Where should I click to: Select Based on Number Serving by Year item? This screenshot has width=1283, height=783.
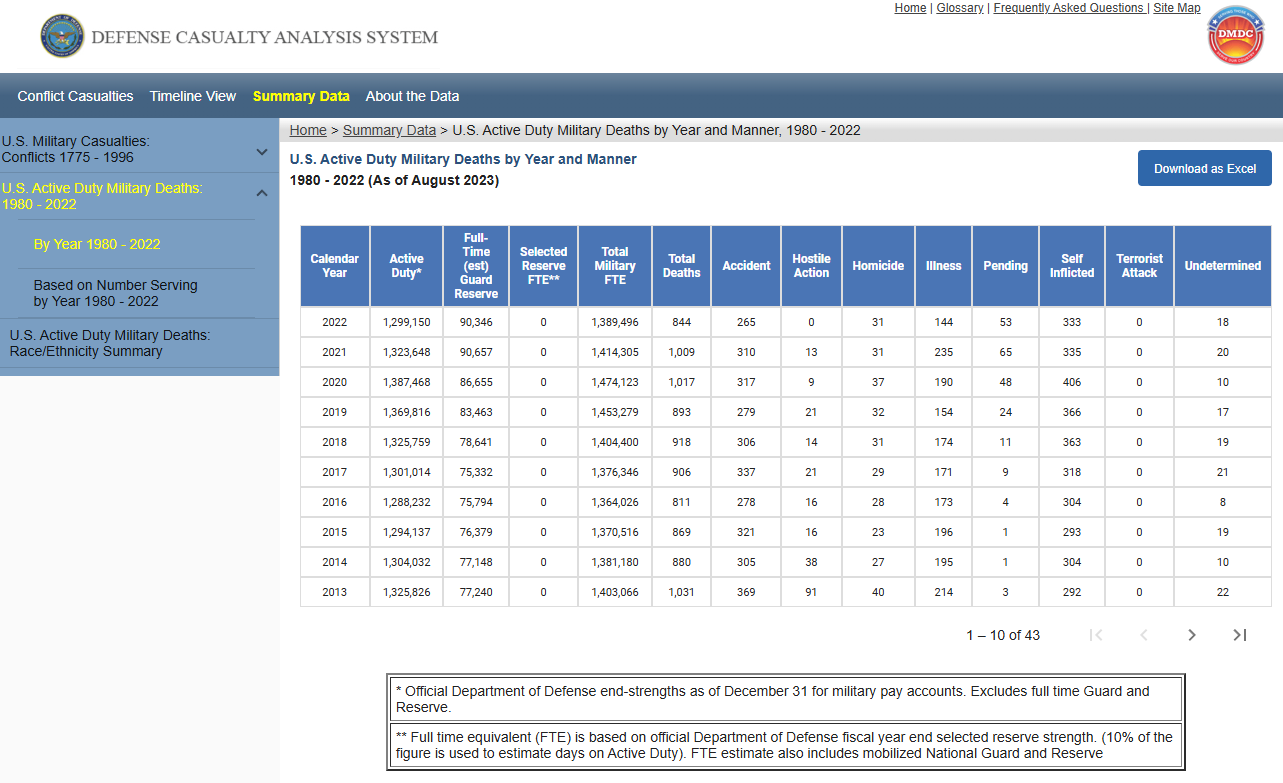pos(115,293)
